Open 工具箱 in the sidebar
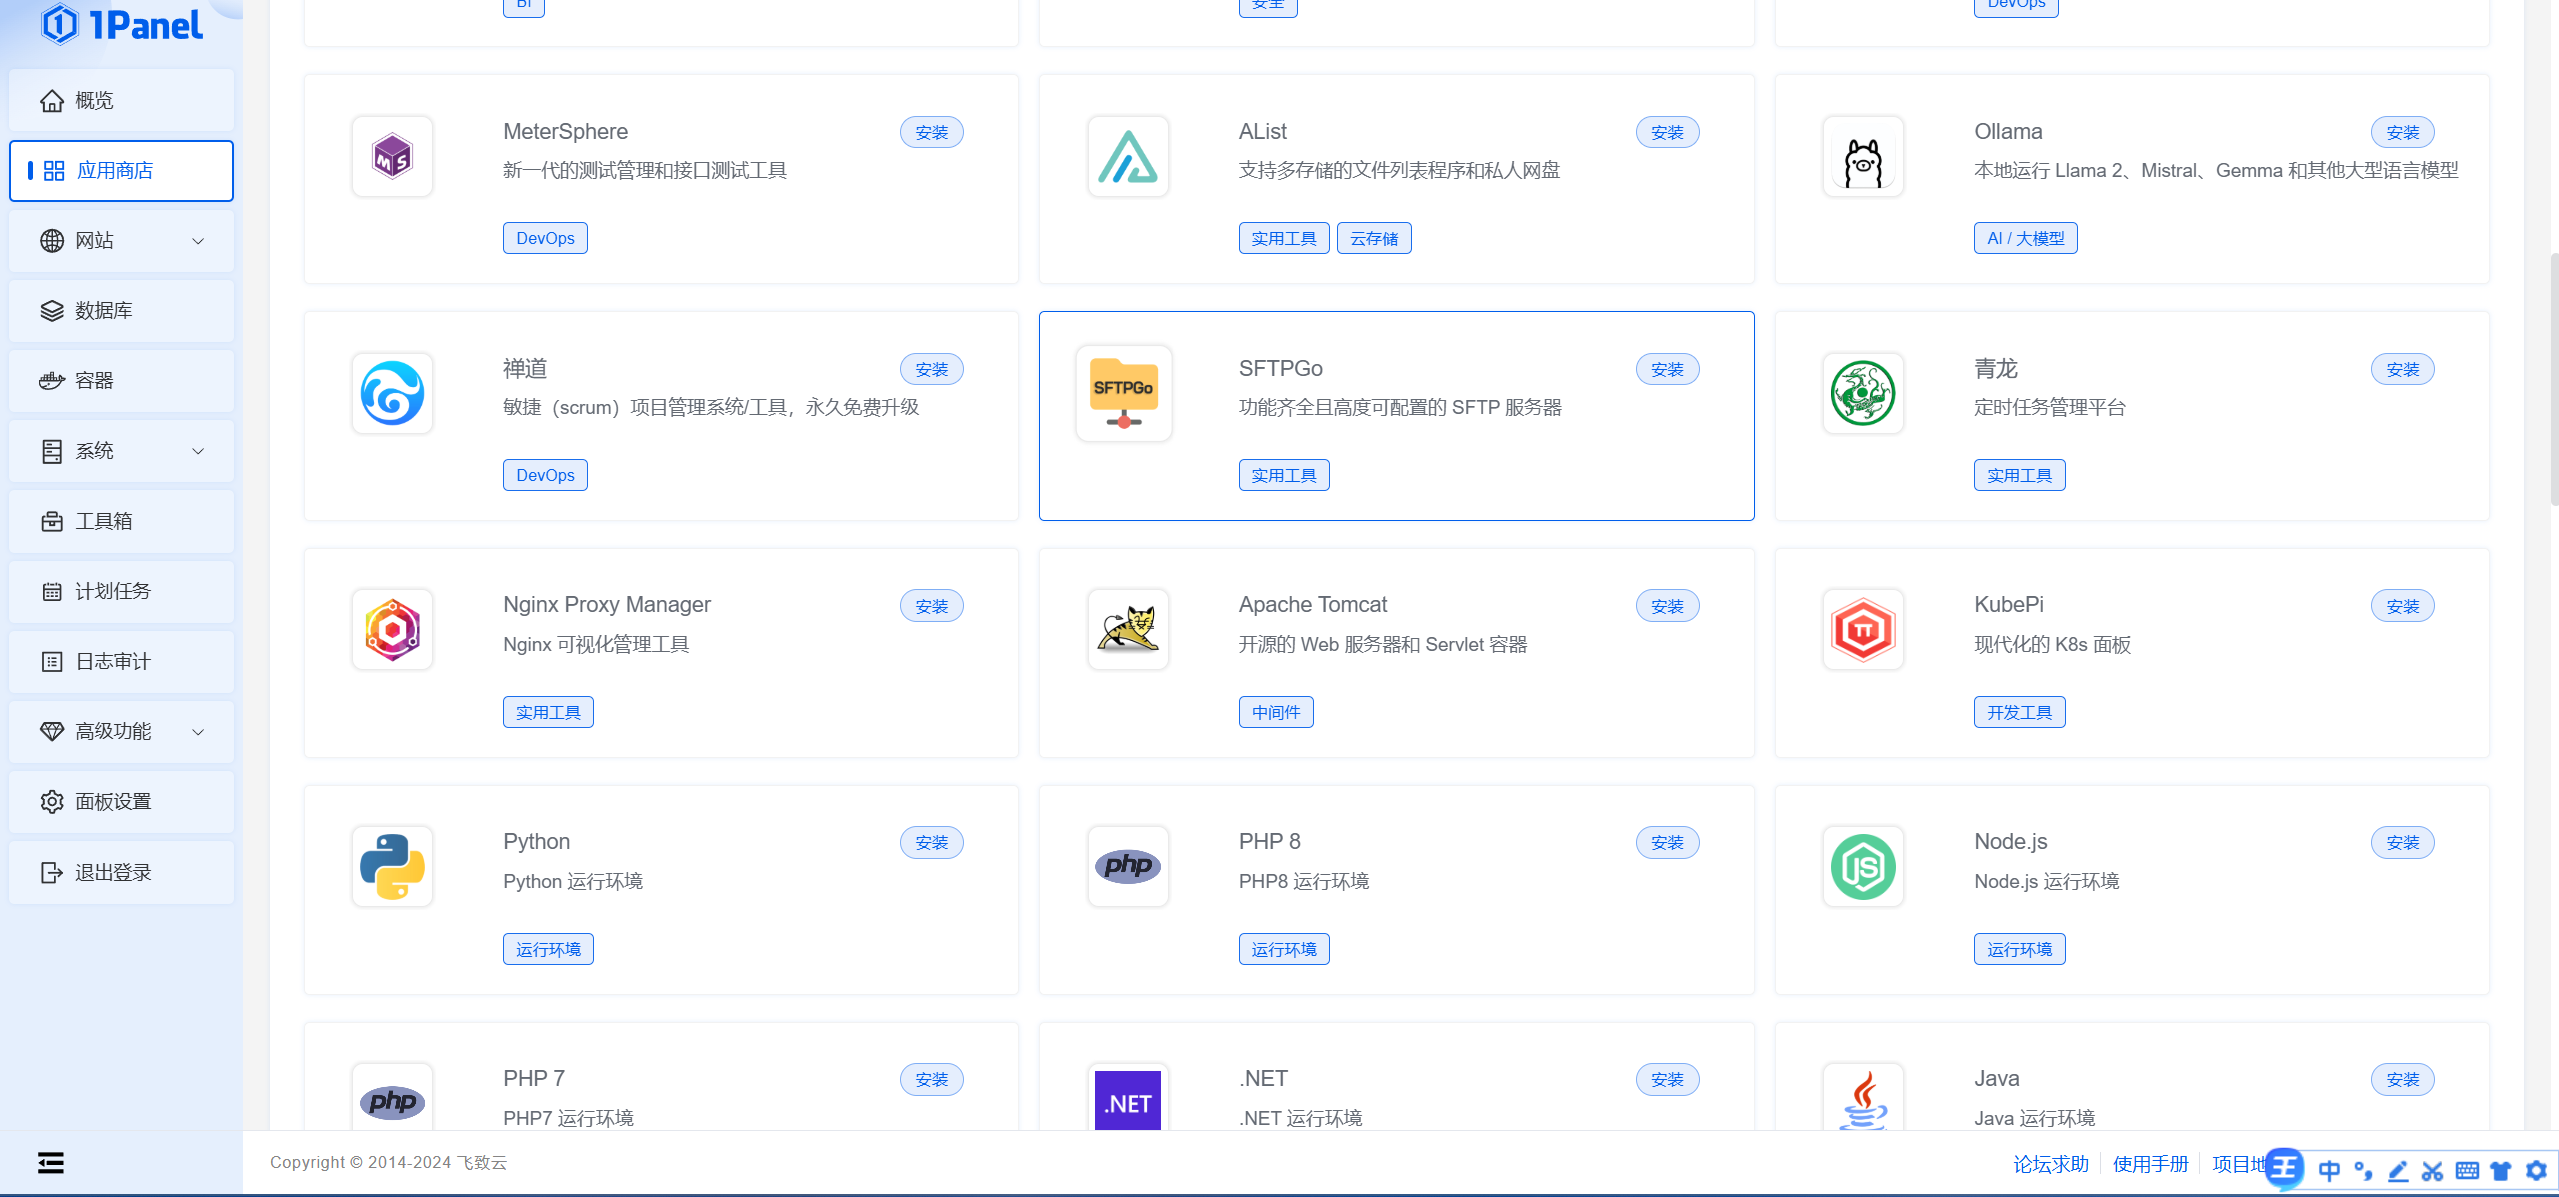Viewport: 2559px width, 1197px height. (x=121, y=521)
